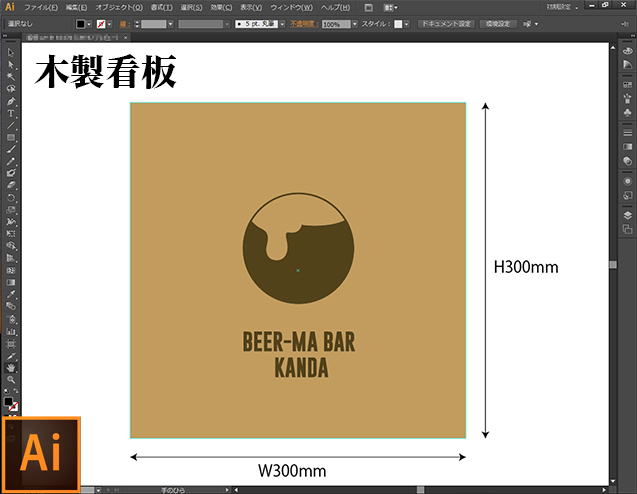
Task: Open the 編集(E) menu
Action: click(x=76, y=7)
